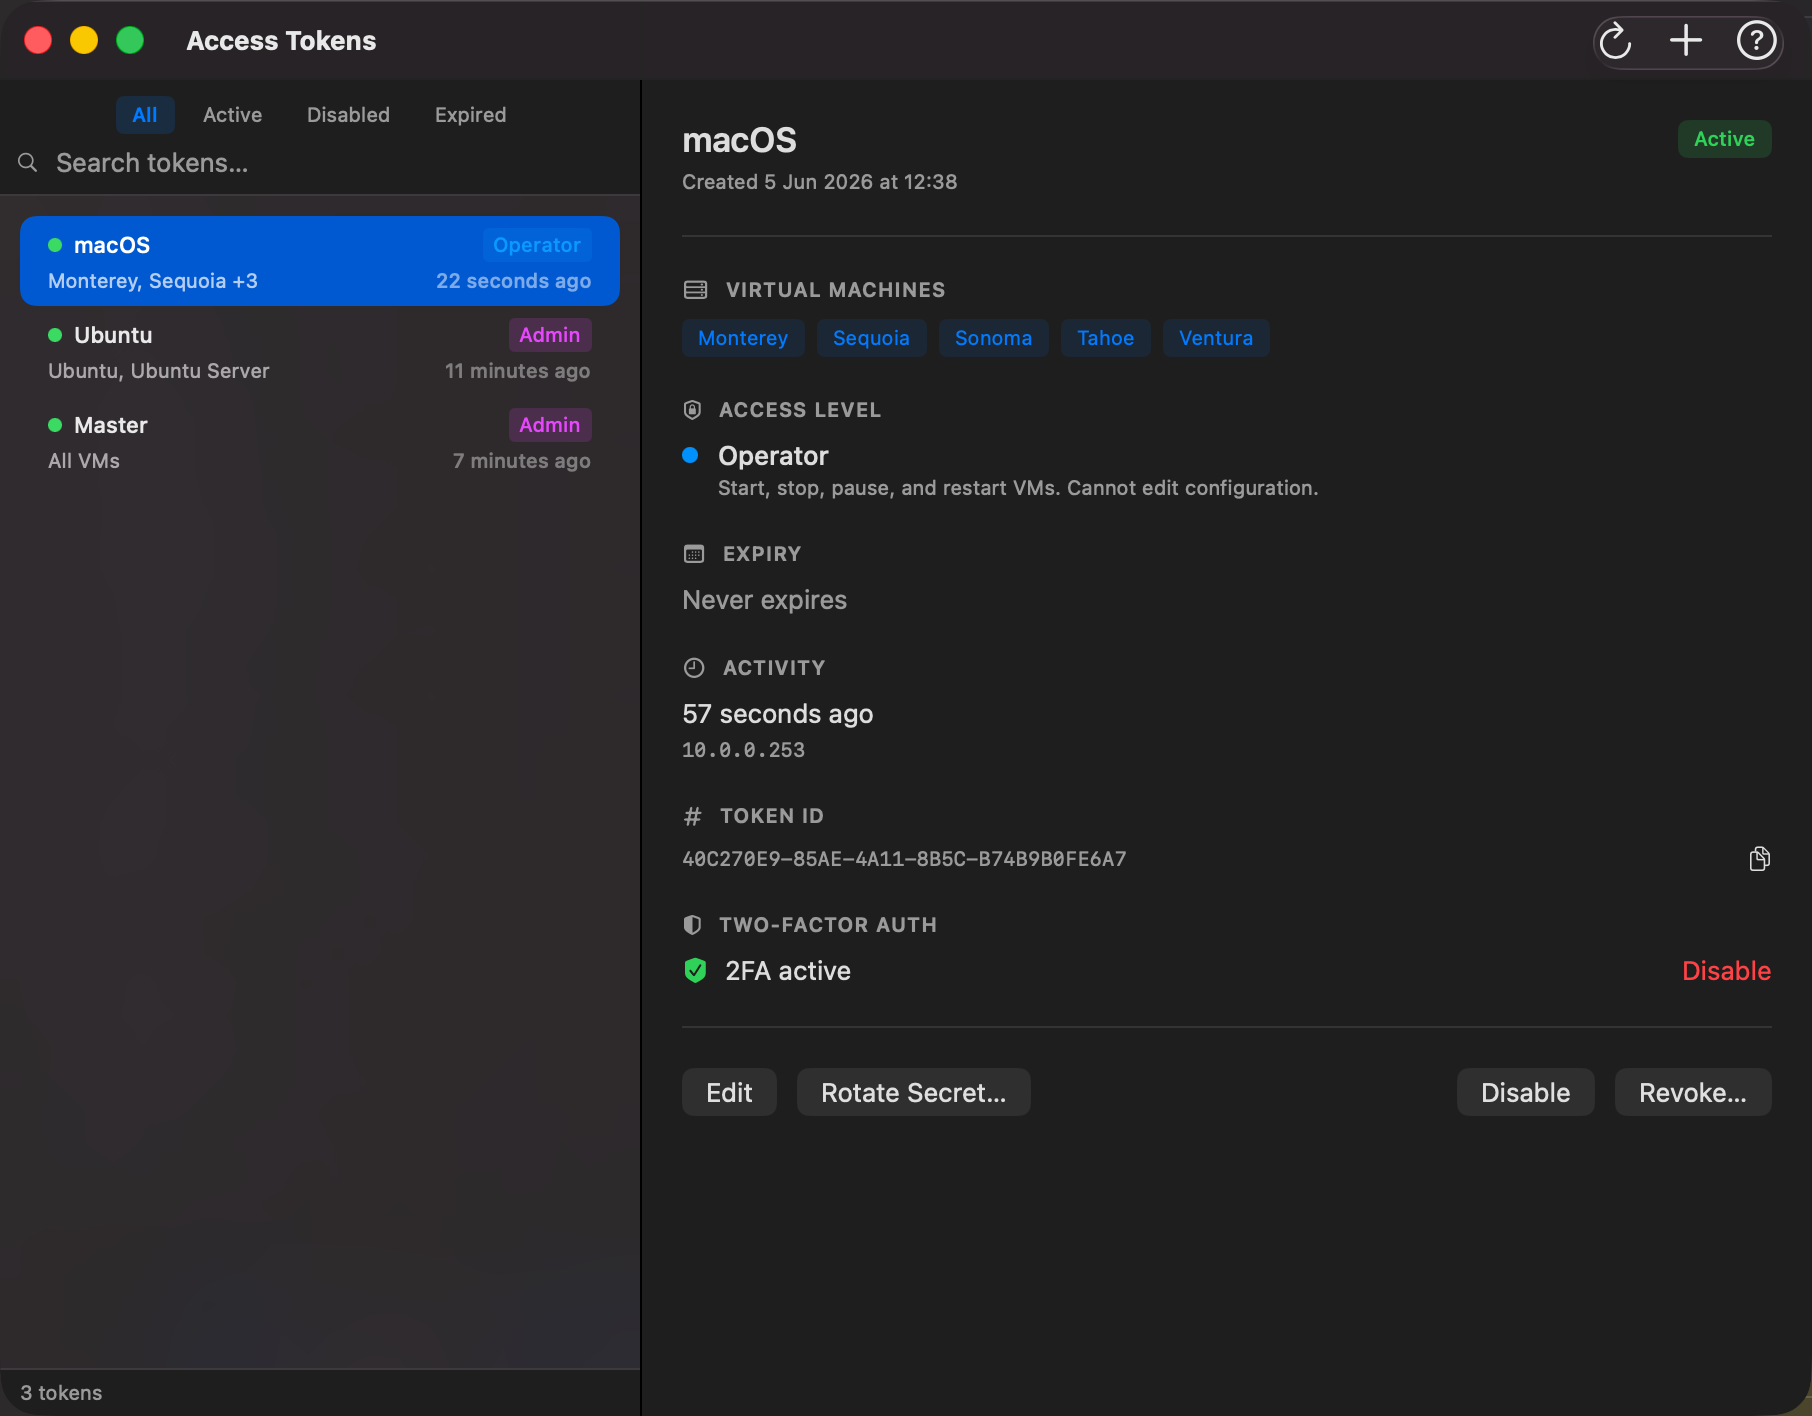Click the red Disable link for 2FA
This screenshot has height=1416, width=1812.
point(1726,971)
